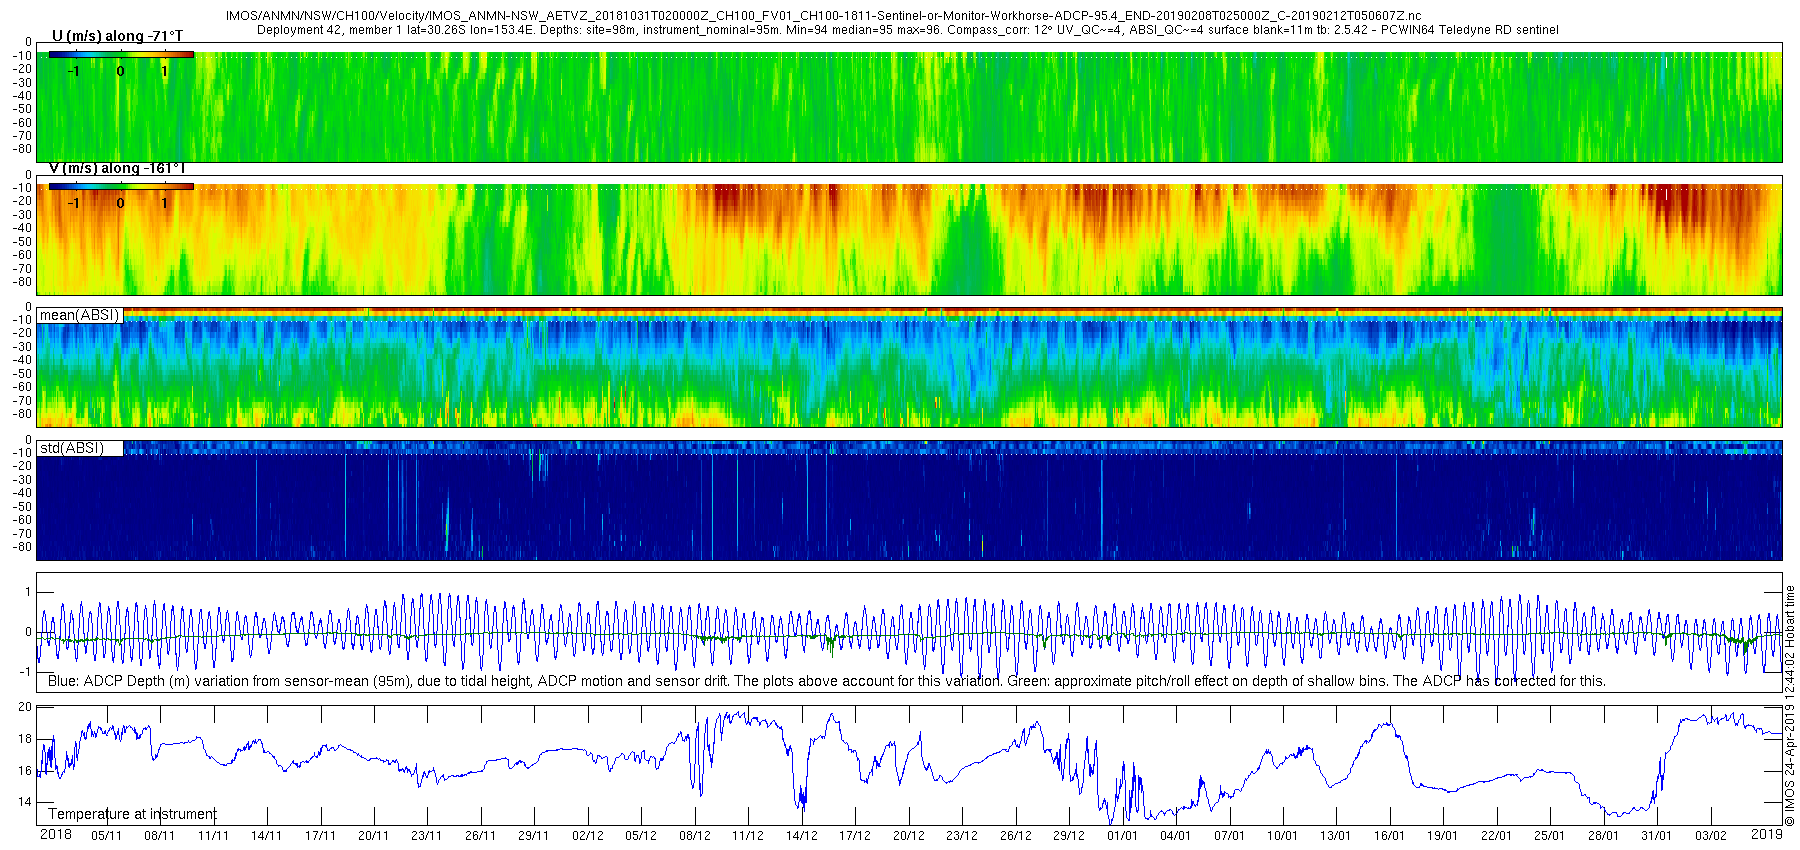The image size is (1800, 850).
Task: Click the Deployment 42 metadata line
Action: click(x=907, y=30)
